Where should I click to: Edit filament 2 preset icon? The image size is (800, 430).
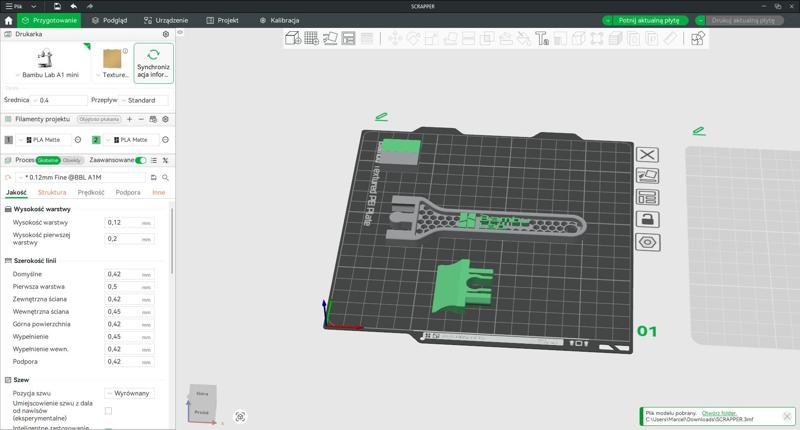tap(165, 140)
